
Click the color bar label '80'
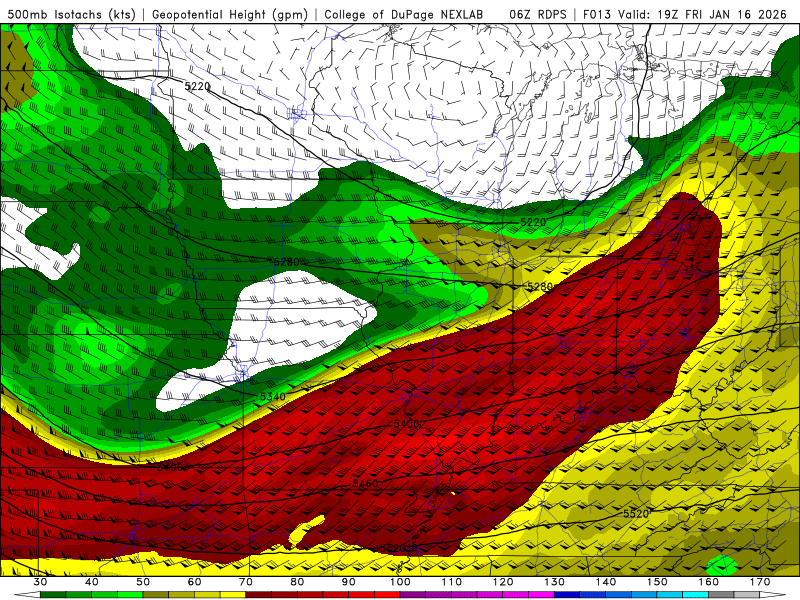(x=297, y=582)
